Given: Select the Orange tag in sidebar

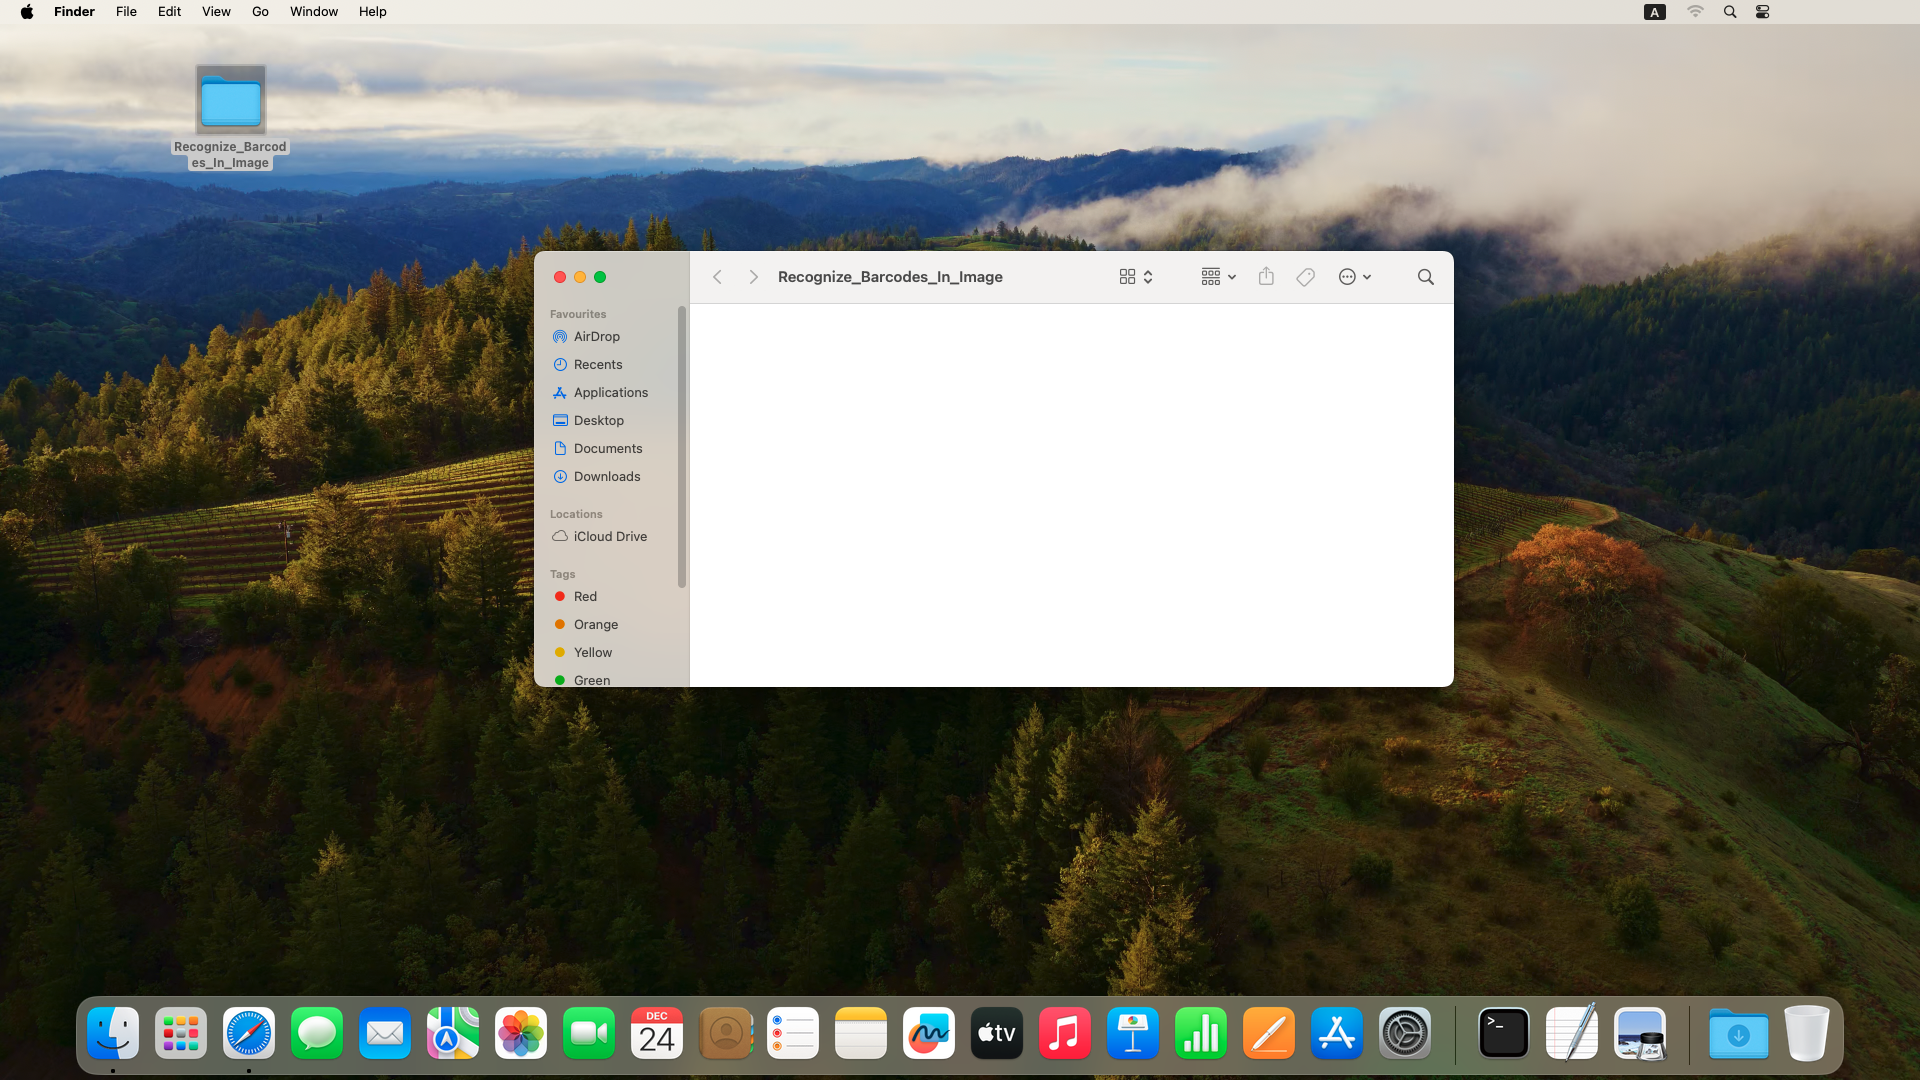Looking at the screenshot, I should [595, 625].
